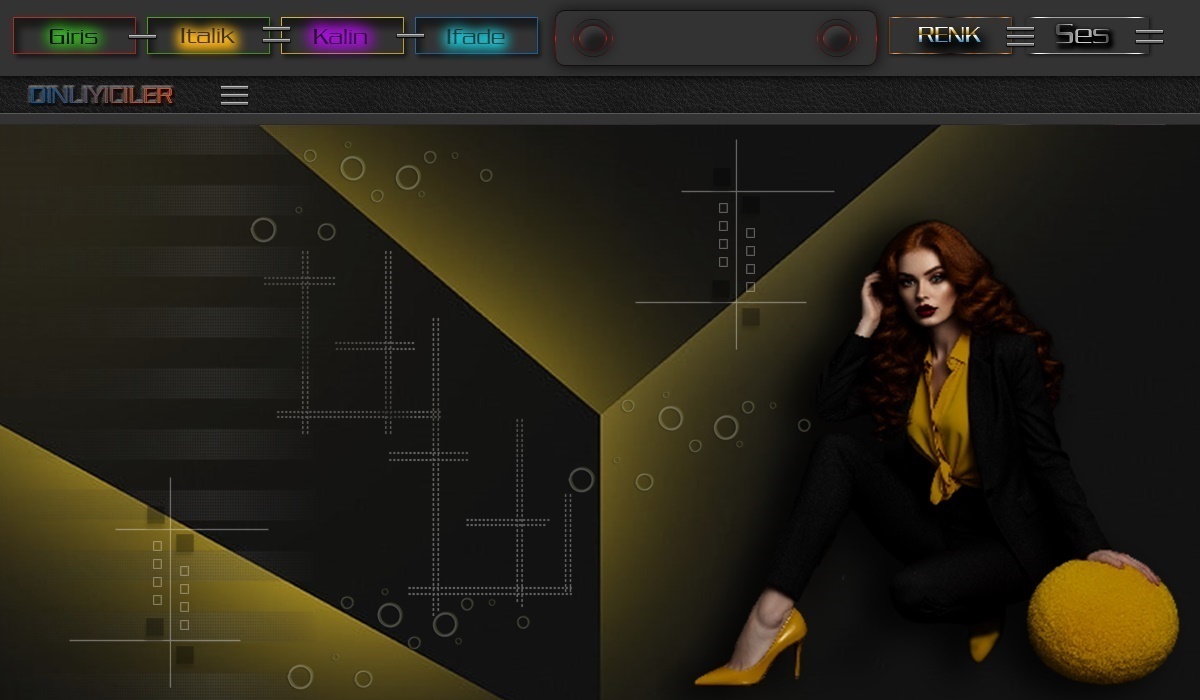The width and height of the screenshot is (1200, 700).
Task: Click the left round knob
Action: point(592,39)
